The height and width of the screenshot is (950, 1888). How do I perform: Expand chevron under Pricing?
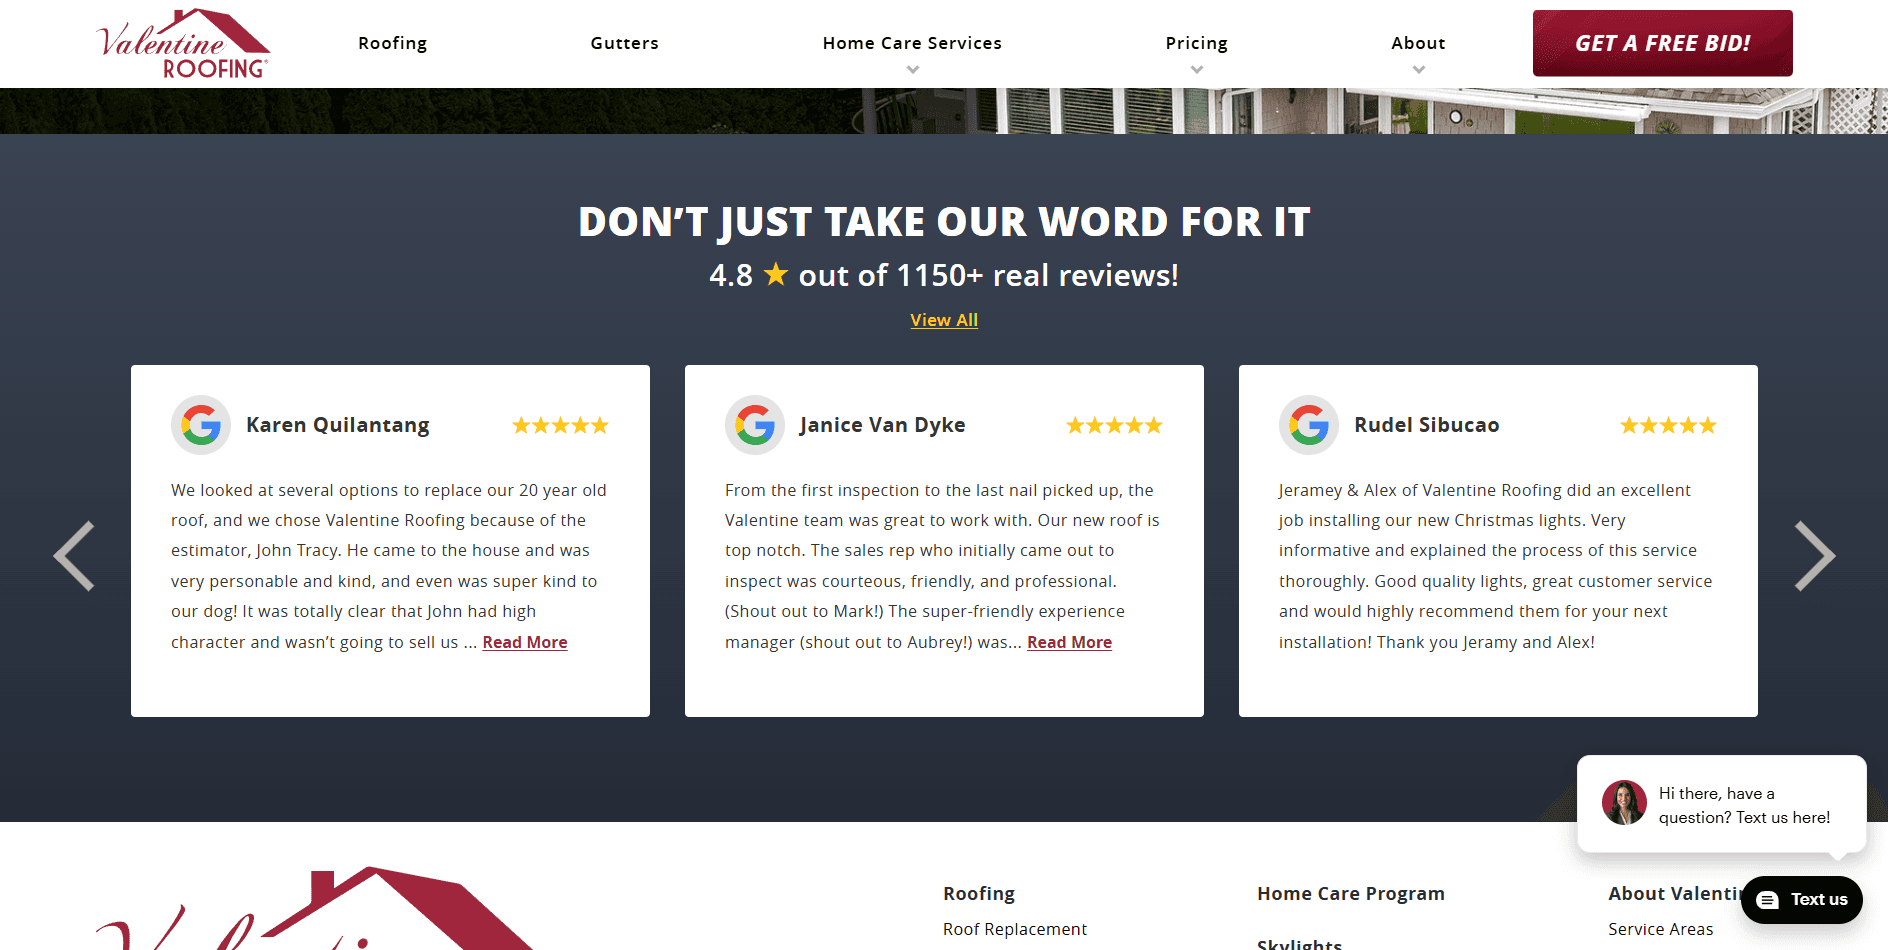(1197, 70)
